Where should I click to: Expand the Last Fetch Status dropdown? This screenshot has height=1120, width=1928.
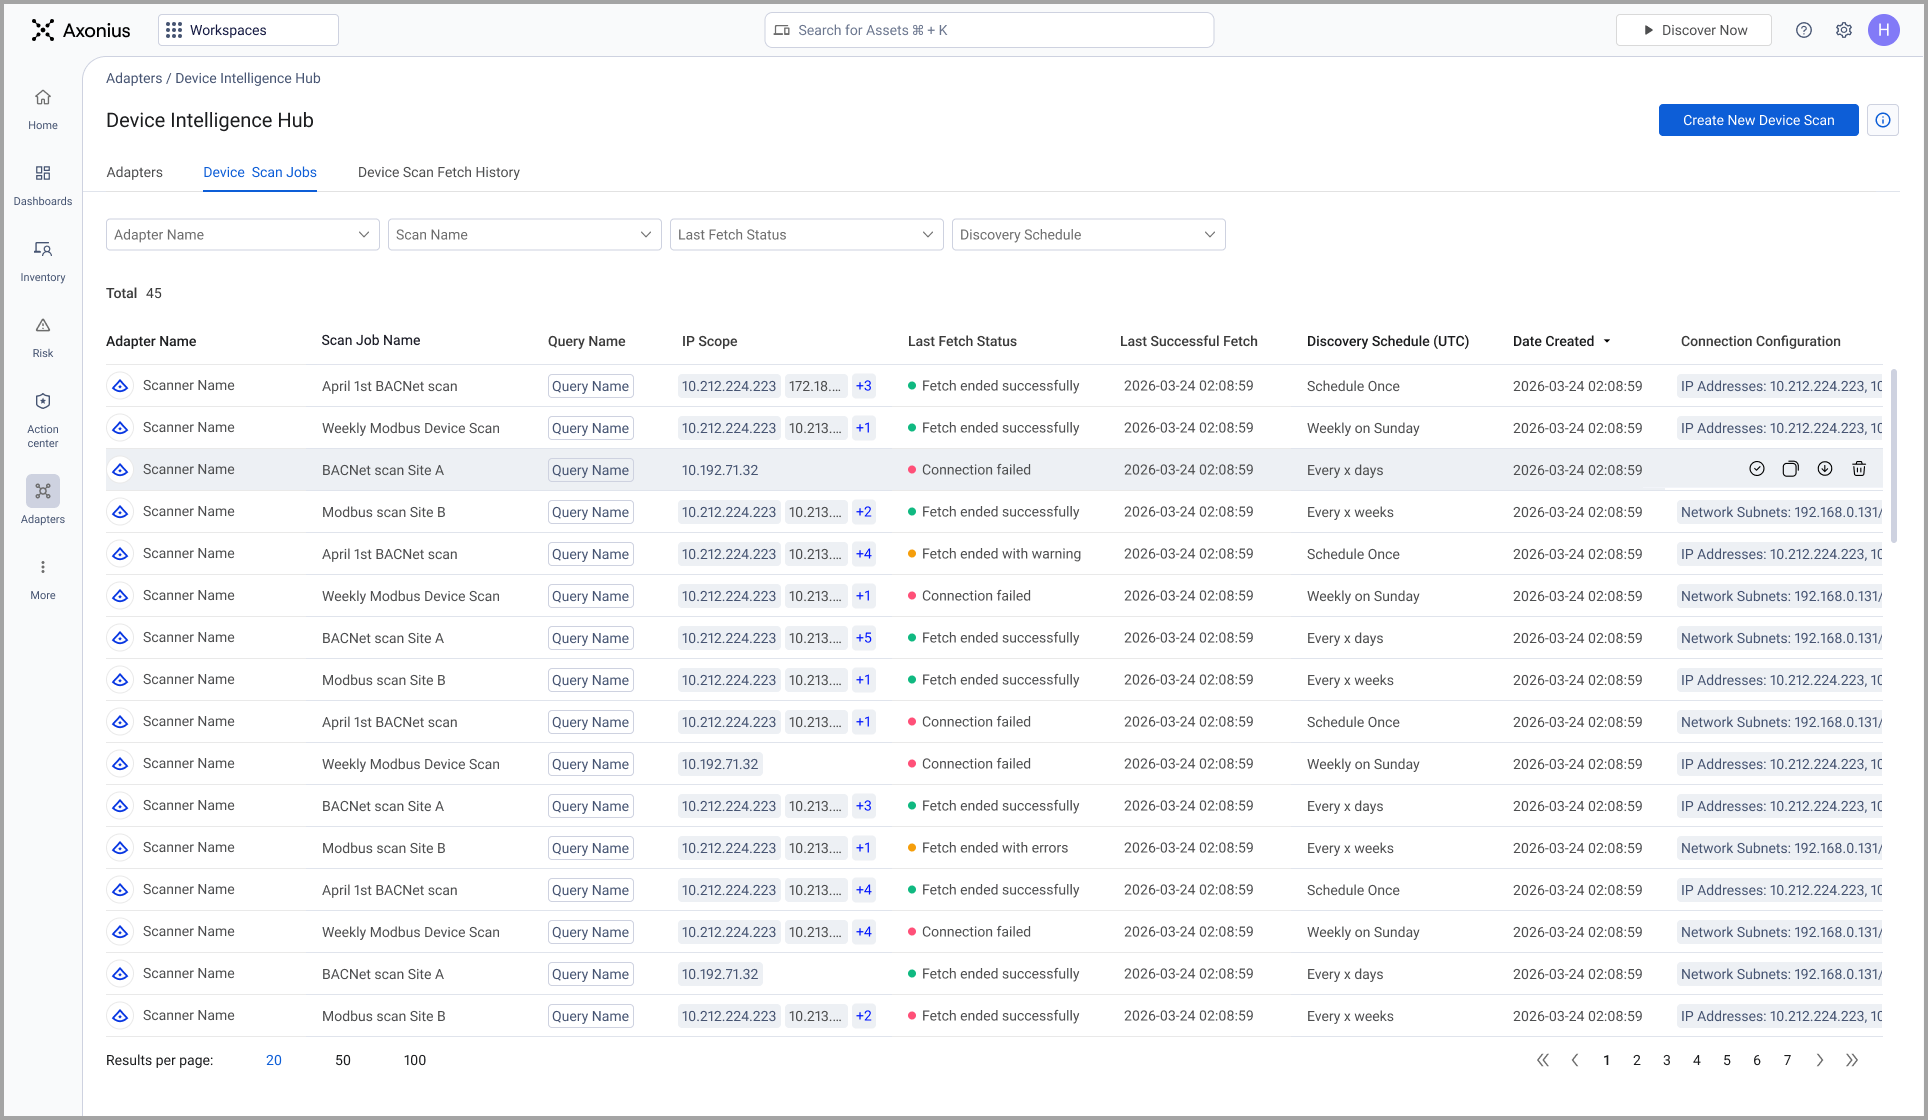[x=807, y=235]
